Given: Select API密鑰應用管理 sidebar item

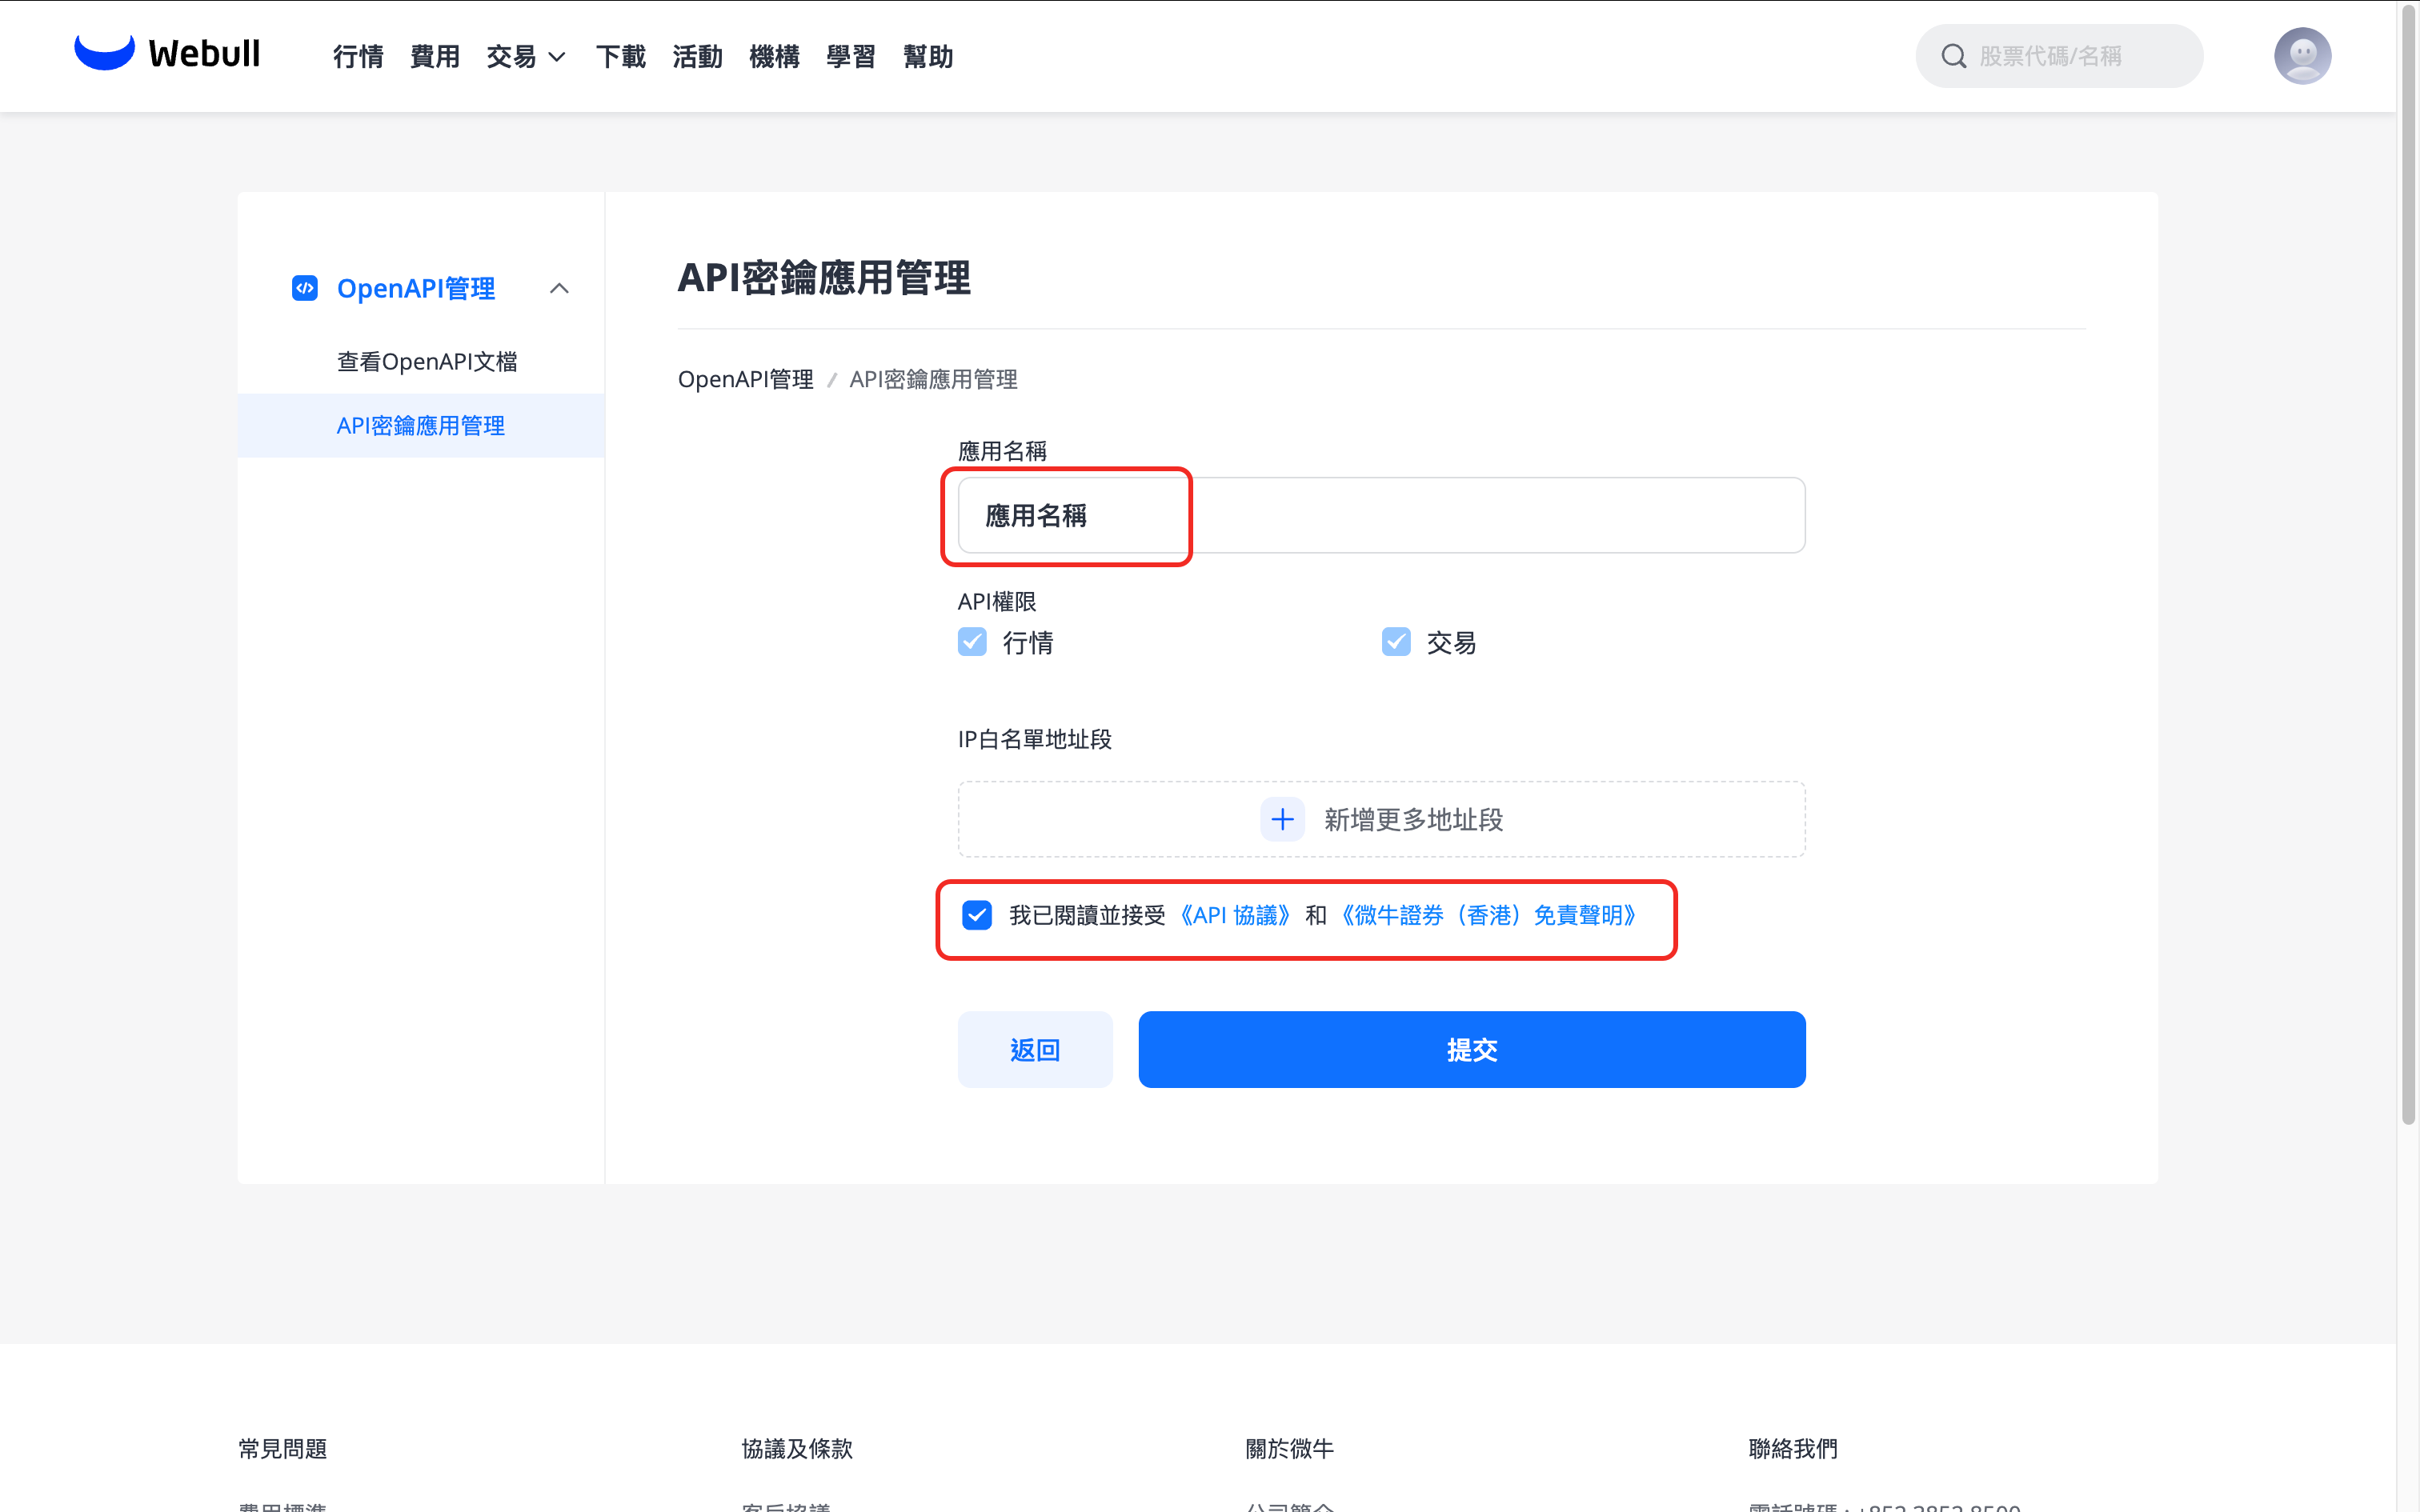Looking at the screenshot, I should [x=420, y=425].
